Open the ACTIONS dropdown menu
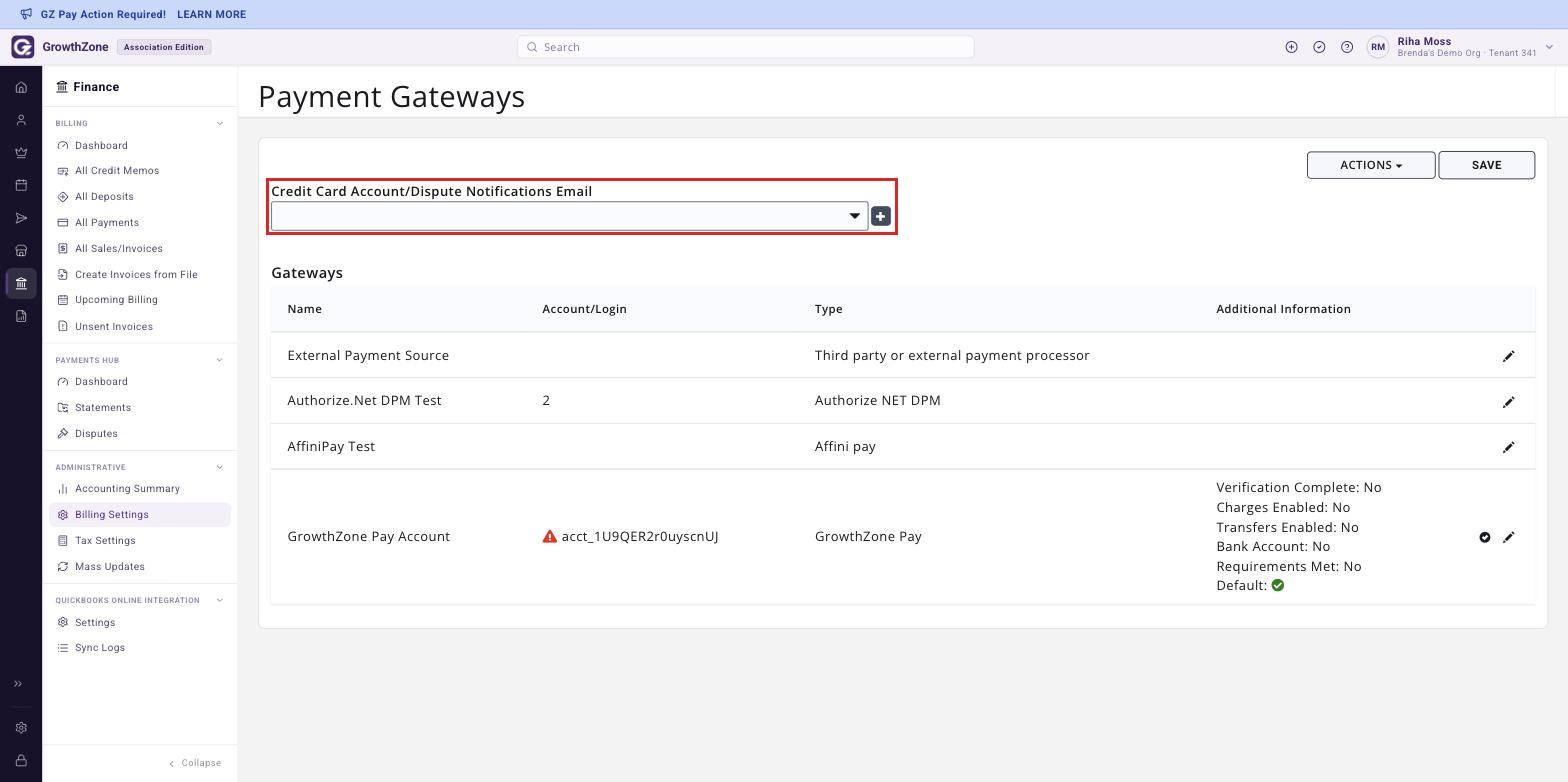This screenshot has height=782, width=1568. coord(1371,165)
